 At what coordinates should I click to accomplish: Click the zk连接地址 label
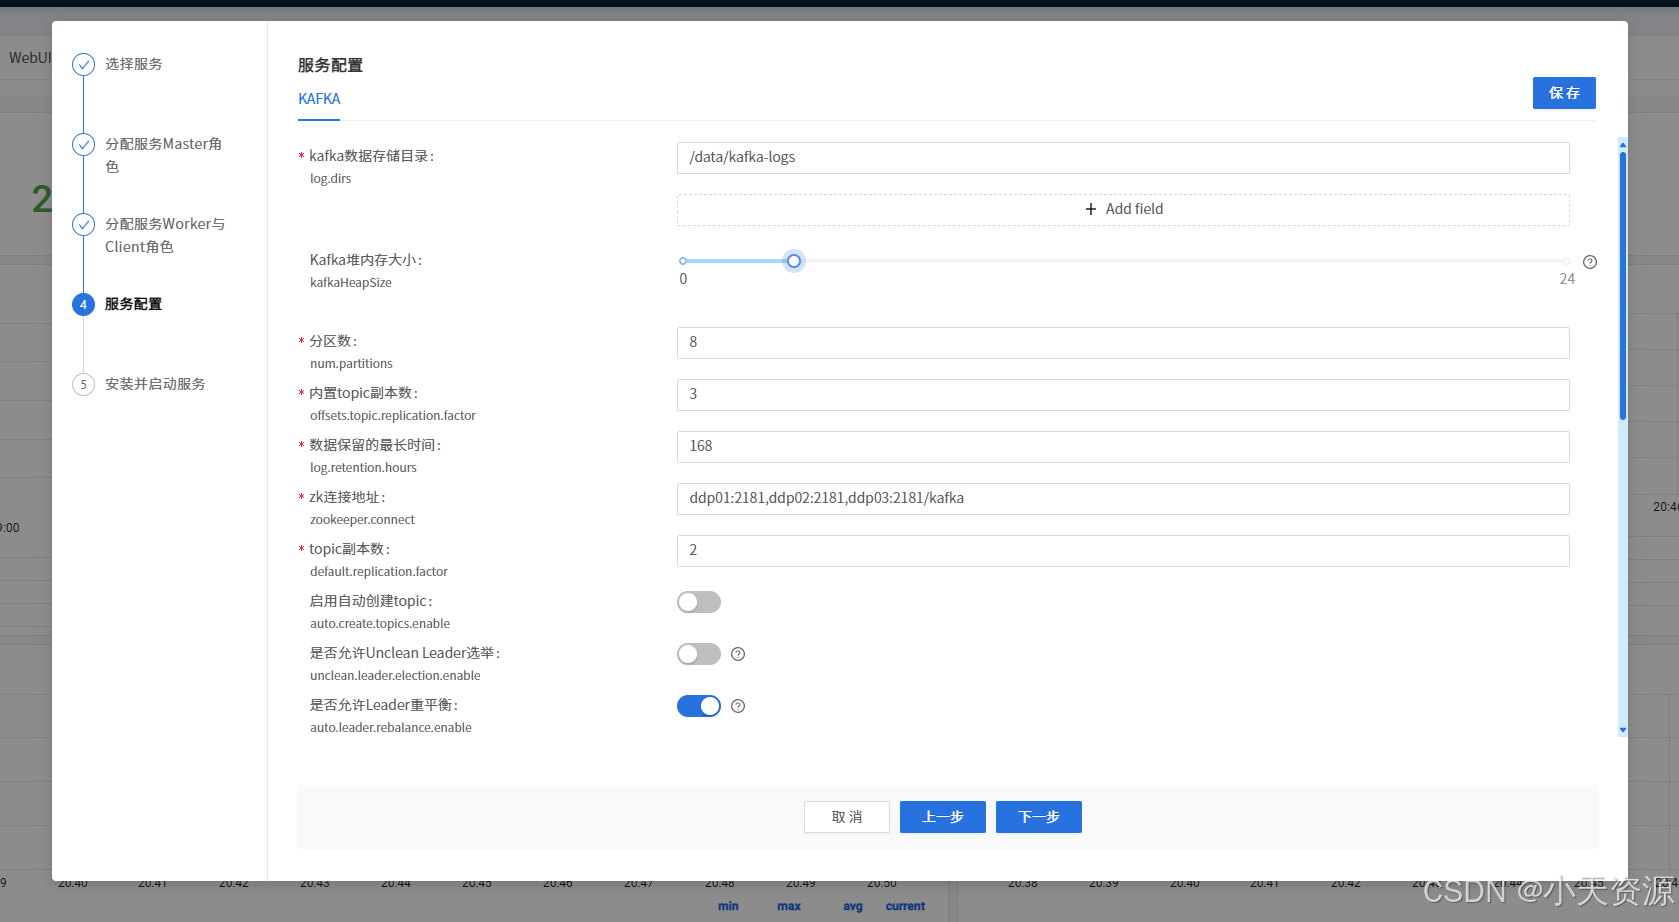click(347, 497)
